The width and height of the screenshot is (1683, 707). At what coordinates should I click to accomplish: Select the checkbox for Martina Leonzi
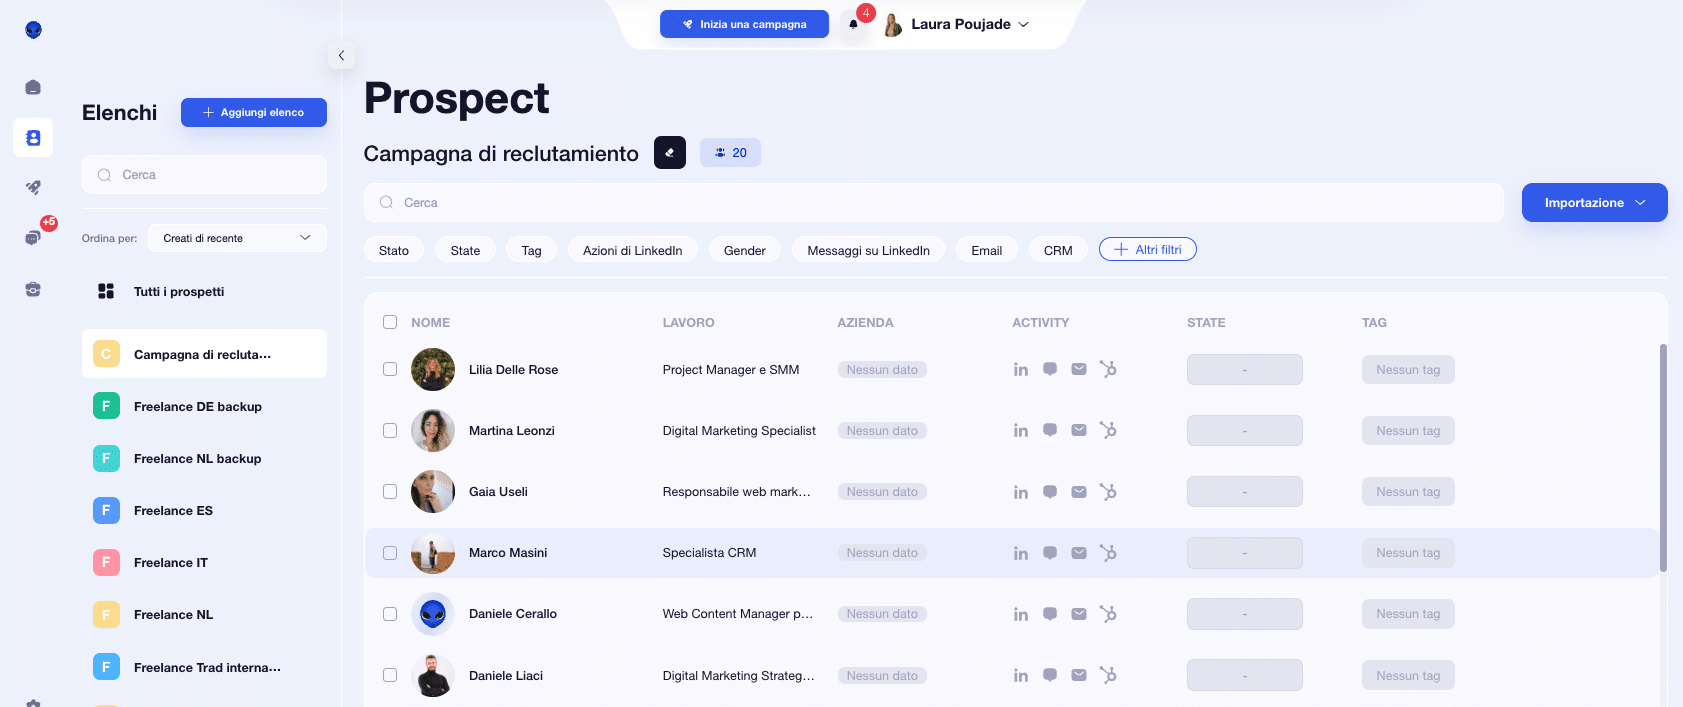[390, 431]
